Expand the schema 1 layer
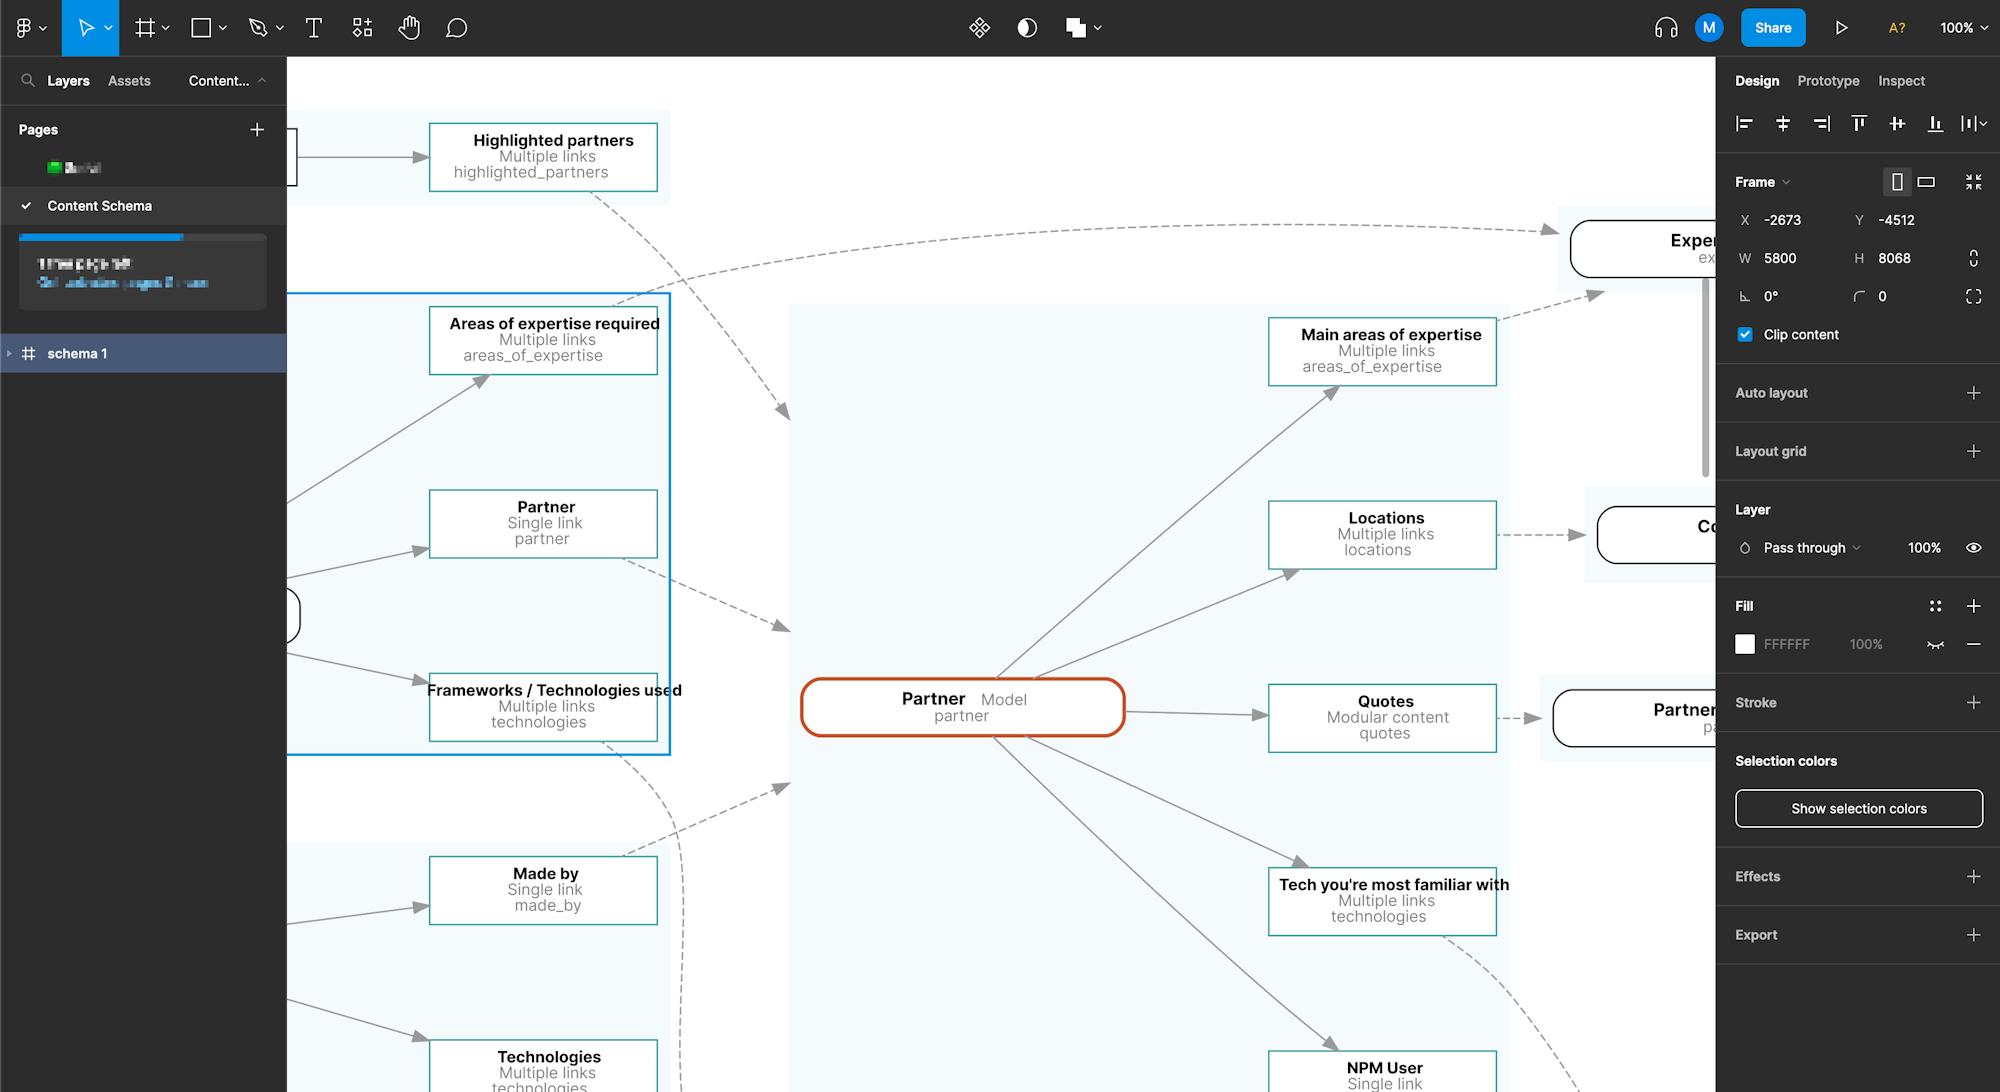 pyautogui.click(x=9, y=354)
